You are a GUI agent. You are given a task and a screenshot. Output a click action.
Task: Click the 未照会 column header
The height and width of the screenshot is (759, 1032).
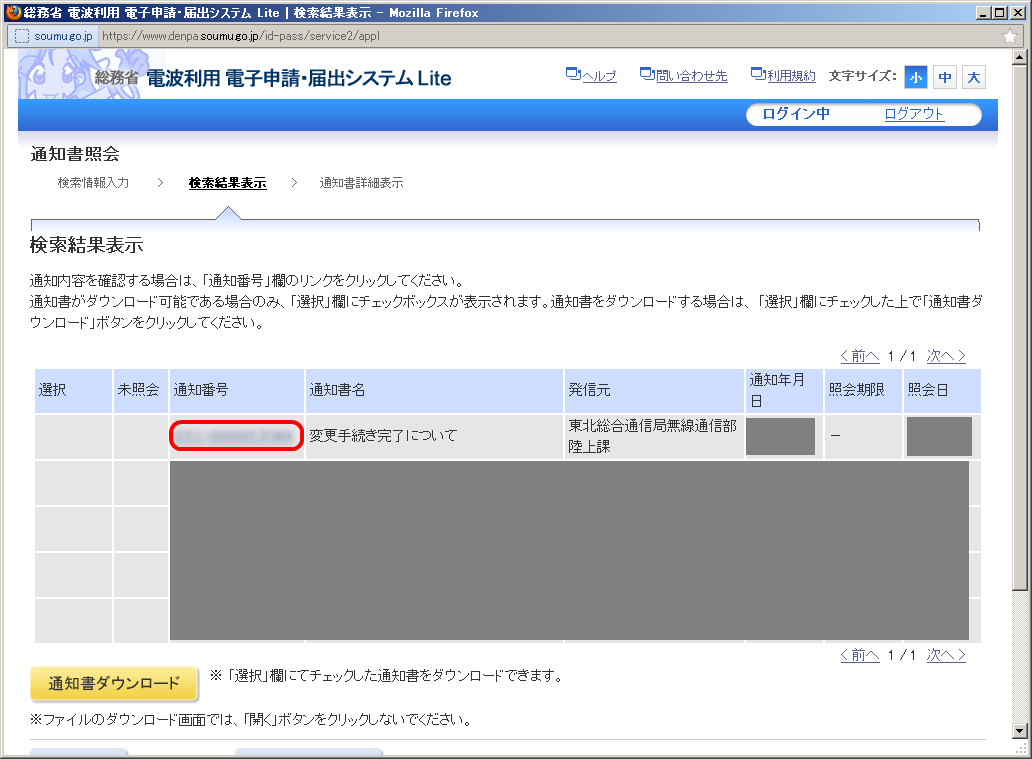(x=141, y=390)
